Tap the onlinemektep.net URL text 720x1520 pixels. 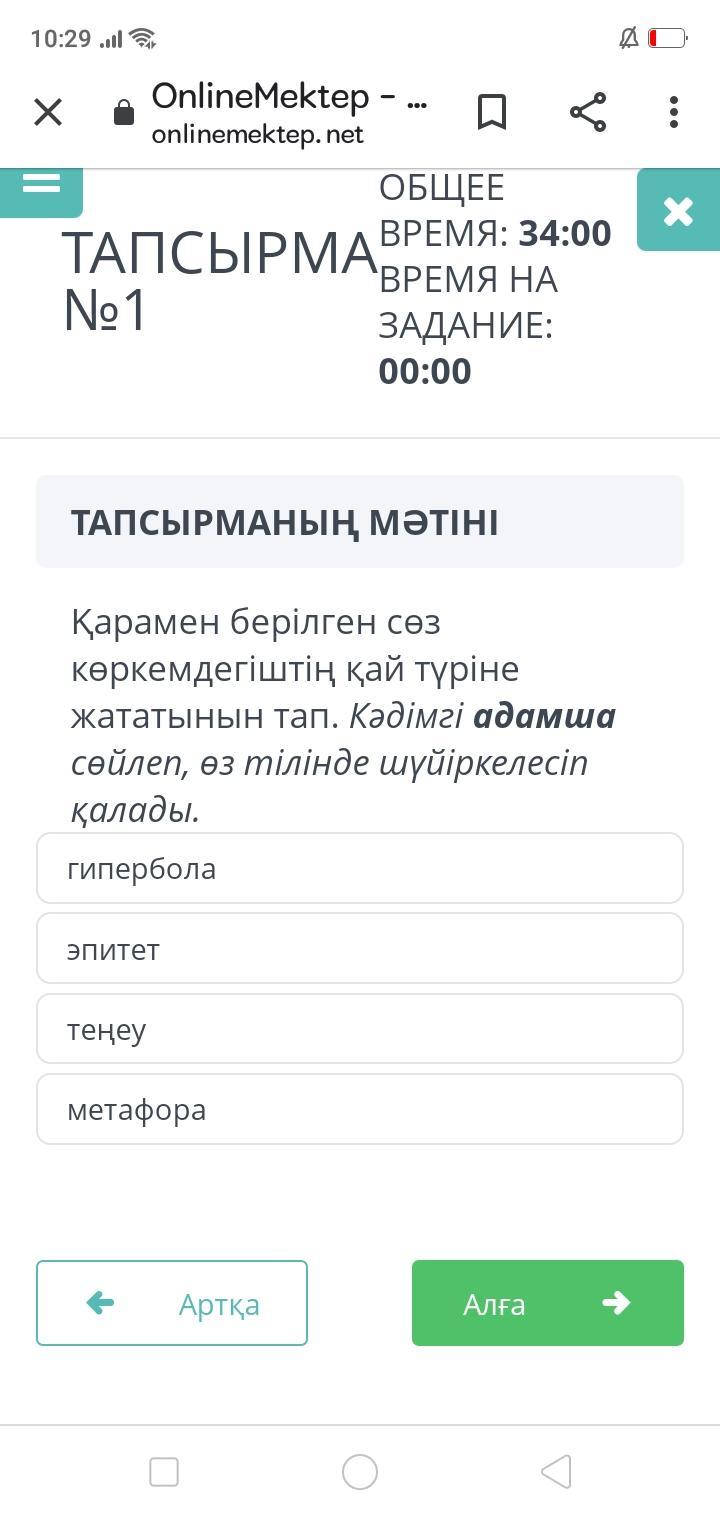[x=258, y=135]
